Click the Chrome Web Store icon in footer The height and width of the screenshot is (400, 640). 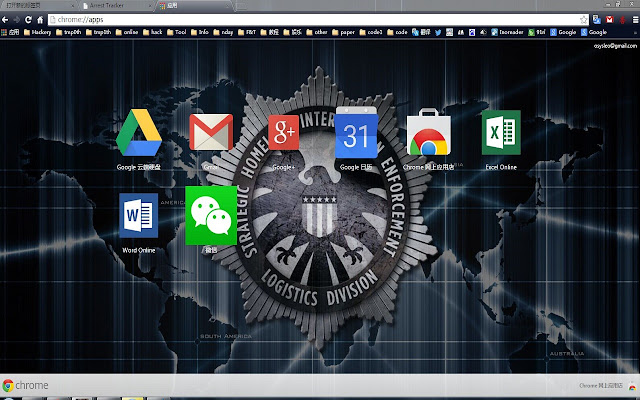coord(632,386)
